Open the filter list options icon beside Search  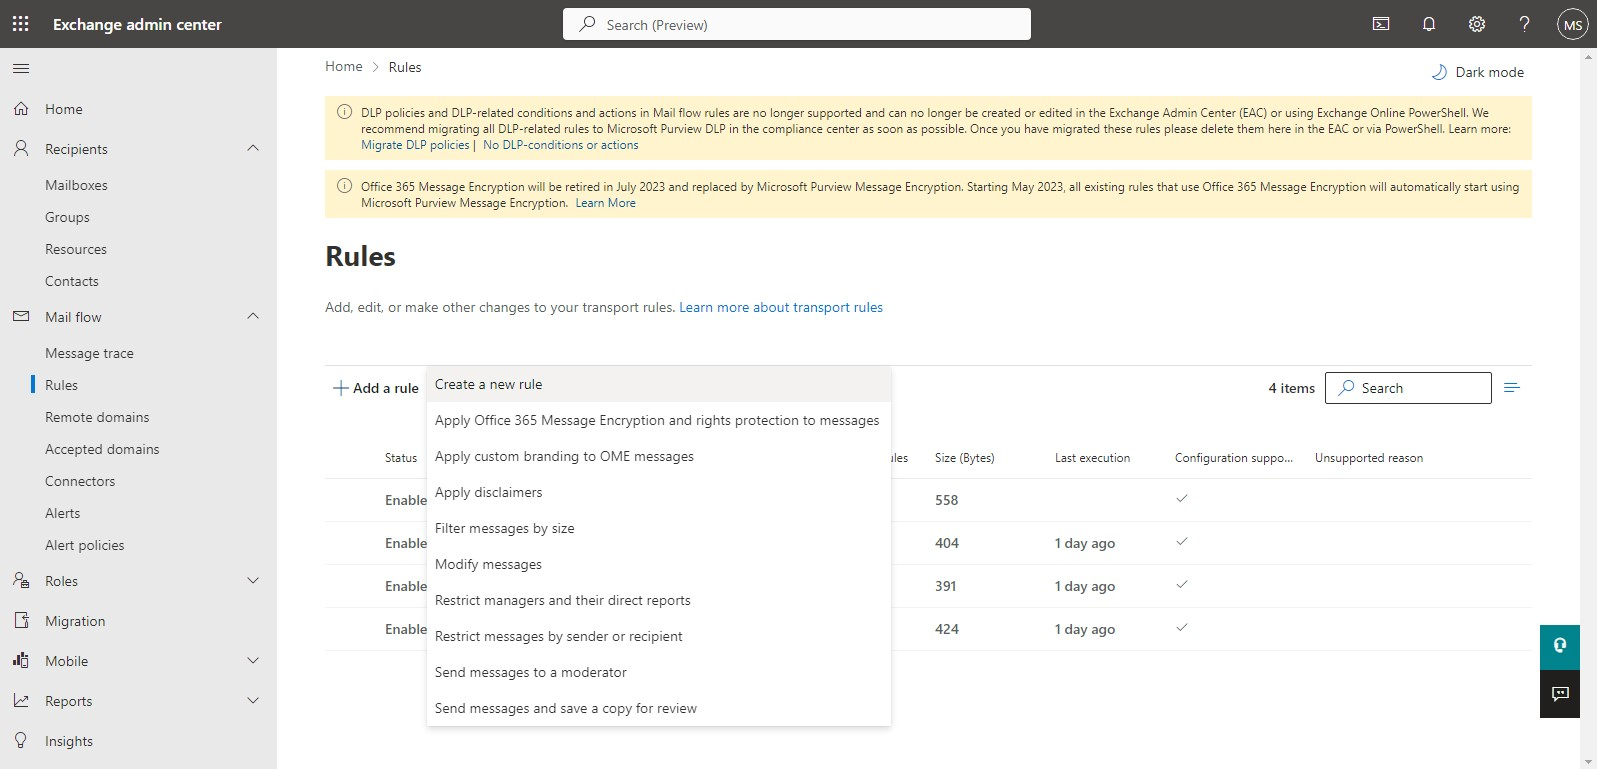(x=1512, y=388)
